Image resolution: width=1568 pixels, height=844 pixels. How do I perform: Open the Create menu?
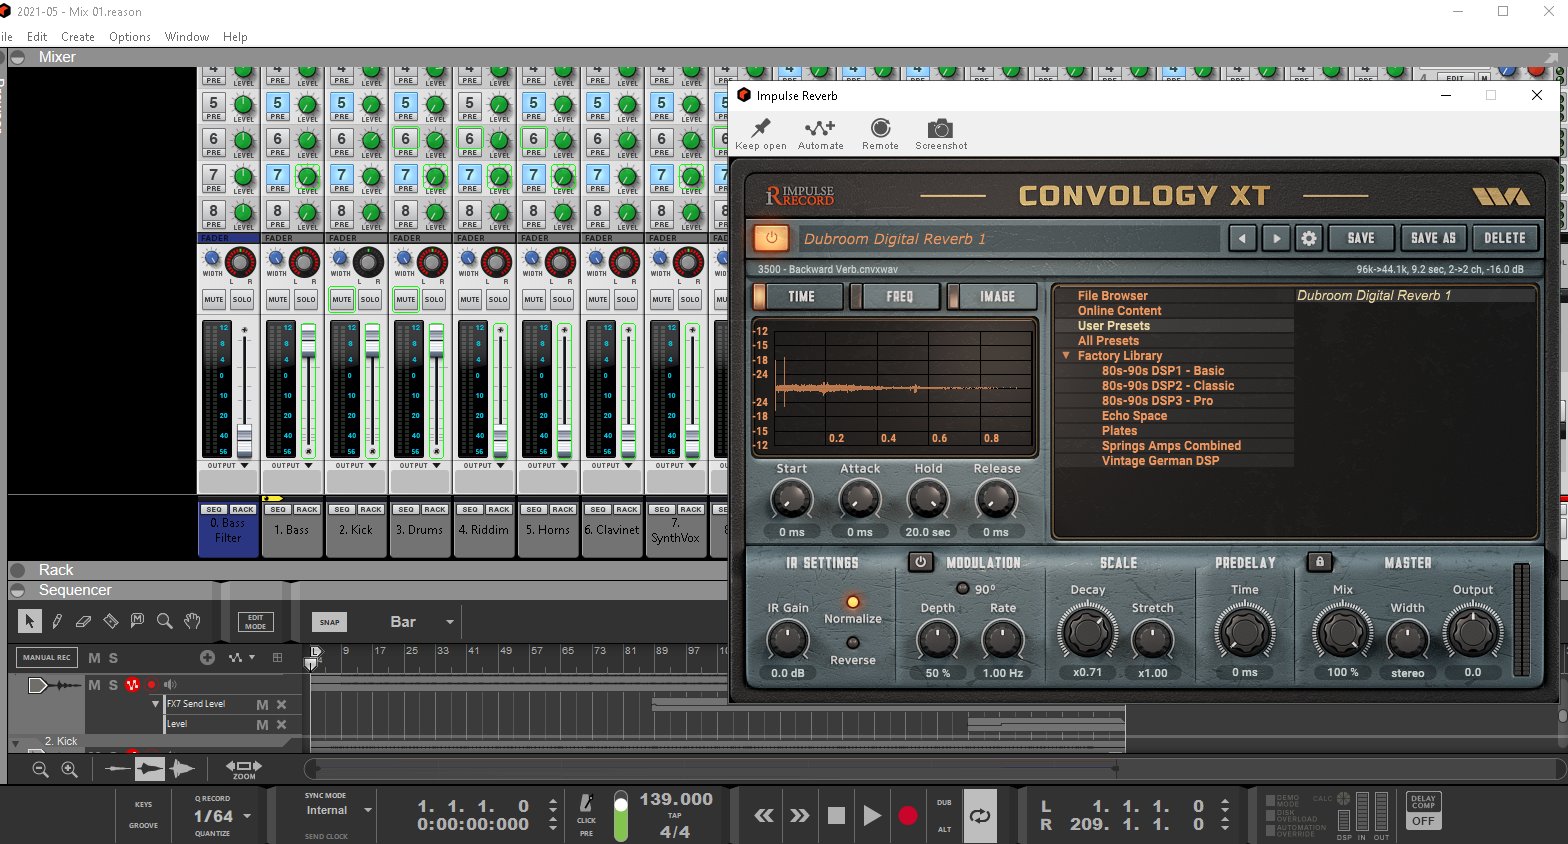[77, 37]
